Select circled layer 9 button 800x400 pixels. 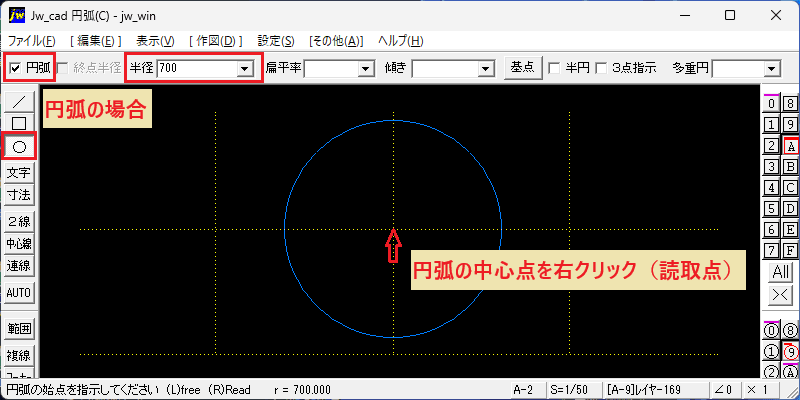point(790,352)
